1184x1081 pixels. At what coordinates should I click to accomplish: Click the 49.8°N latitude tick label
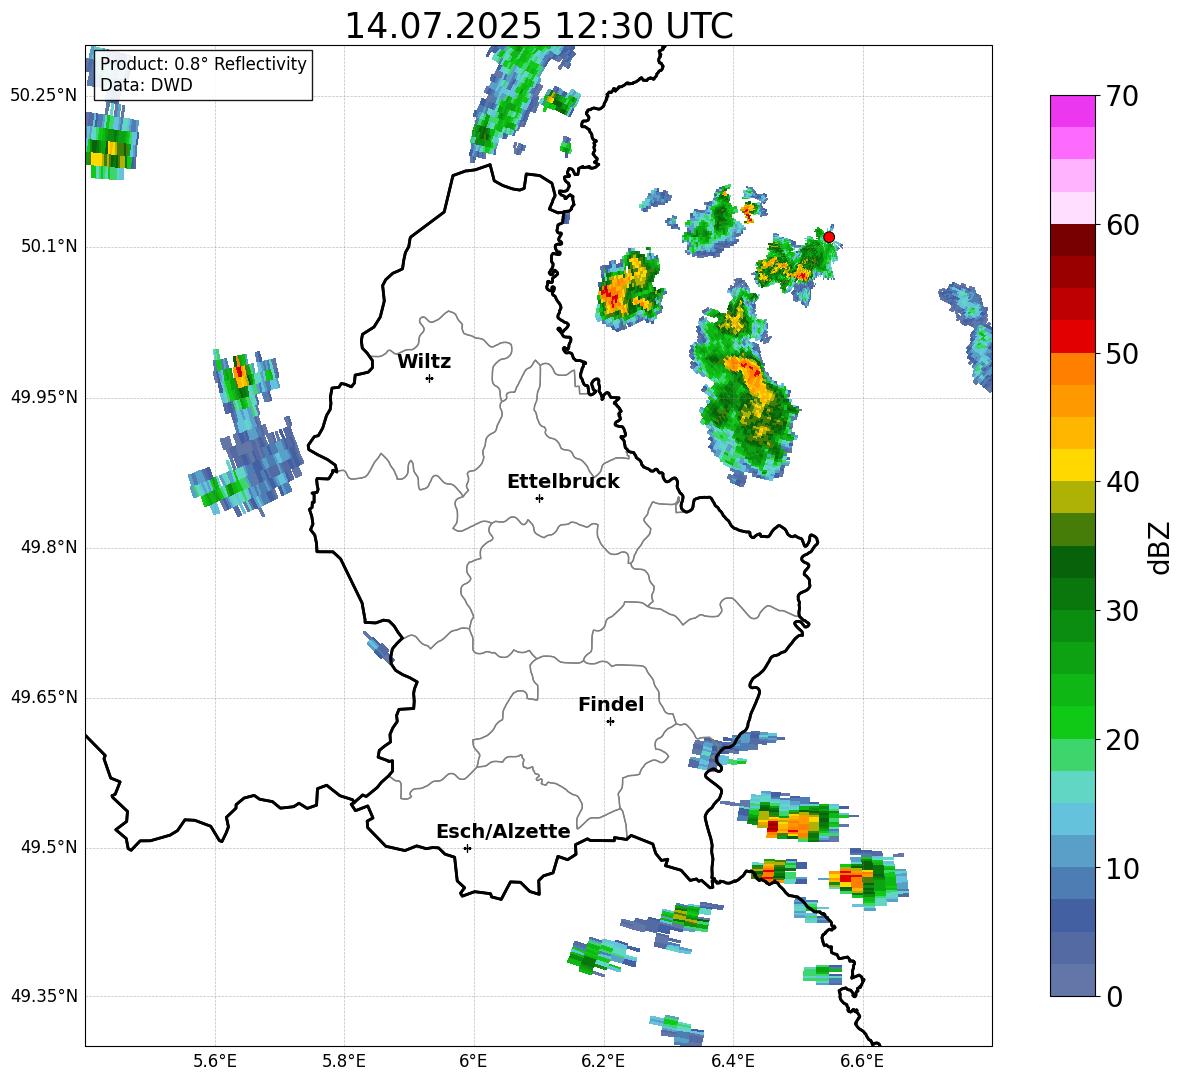point(48,547)
